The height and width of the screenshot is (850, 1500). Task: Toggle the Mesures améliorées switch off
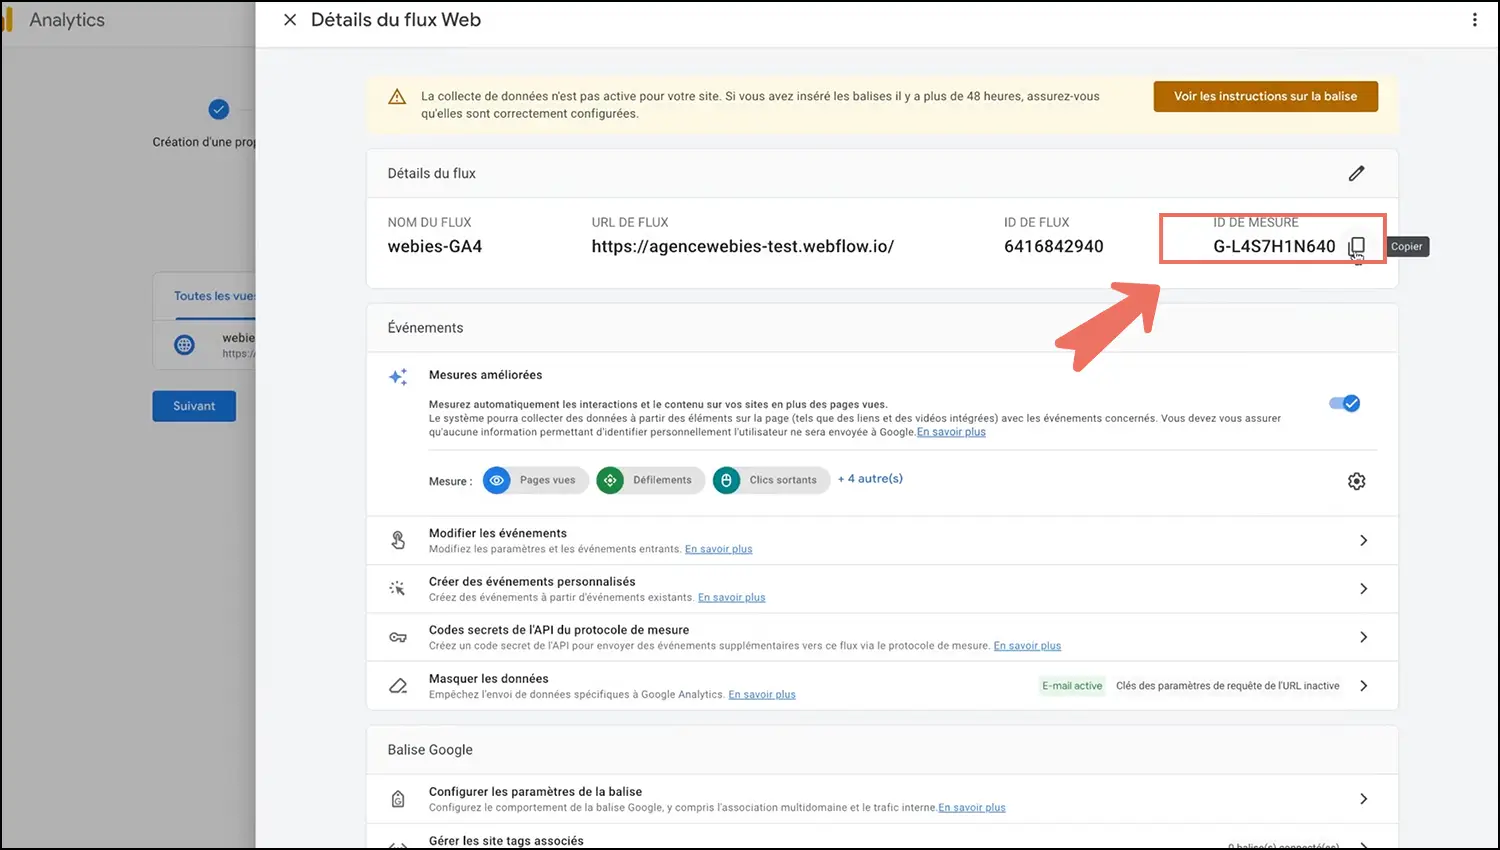pos(1344,403)
